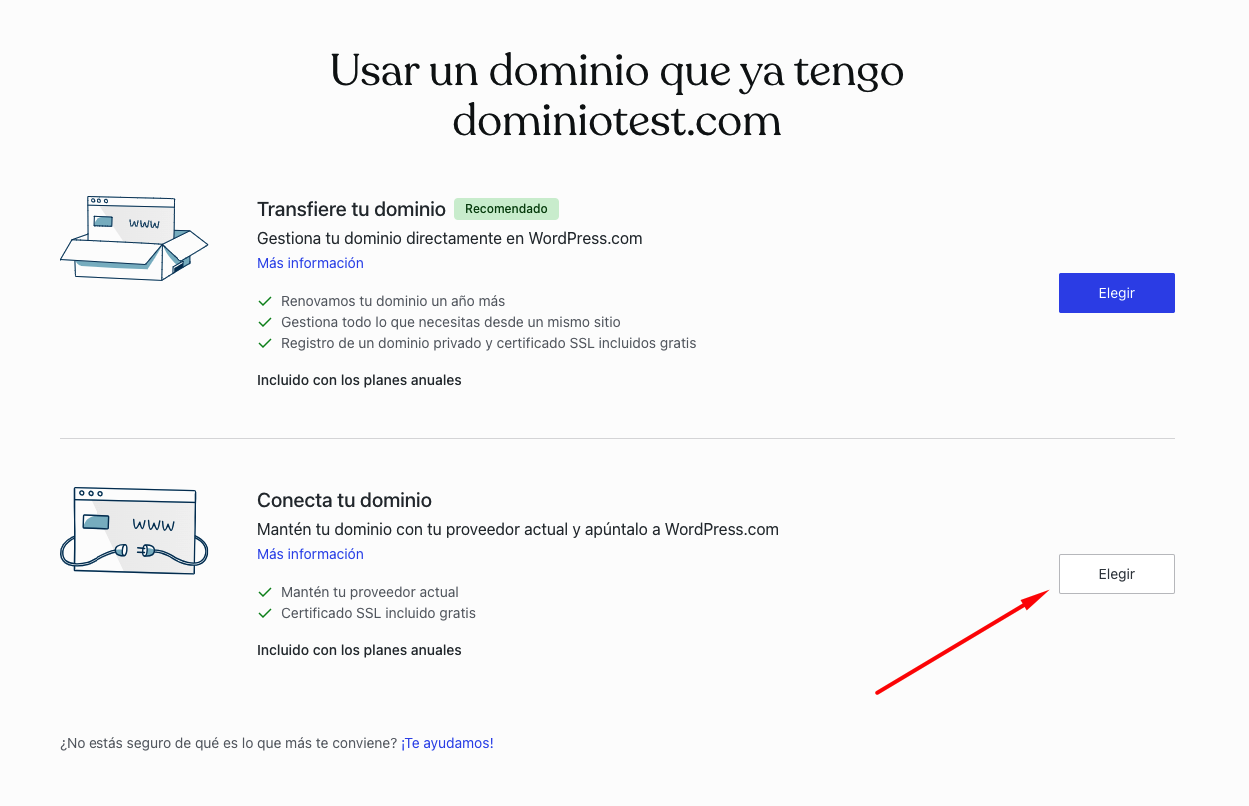
Task: Open Más información under Transfiere tu dominio
Action: [310, 263]
